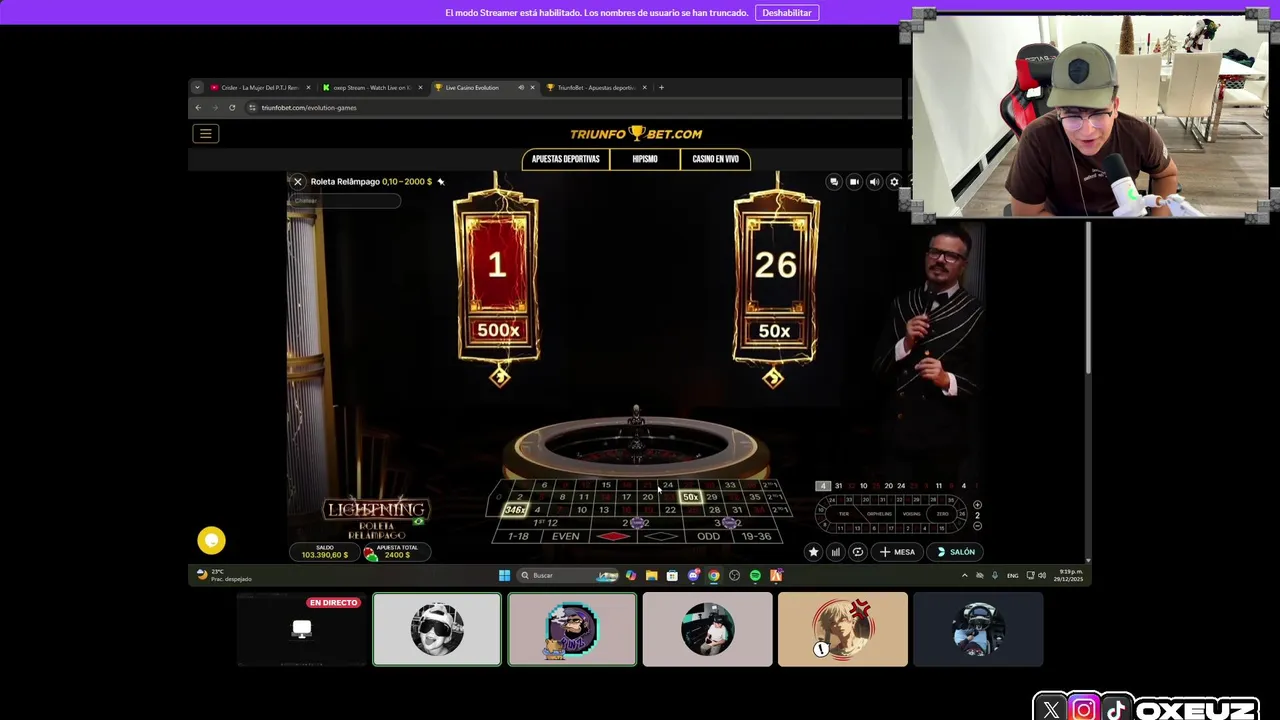Viewport: 1280px width, 720px height.
Task: Close the Roleta Relâmpago game
Action: point(297,182)
